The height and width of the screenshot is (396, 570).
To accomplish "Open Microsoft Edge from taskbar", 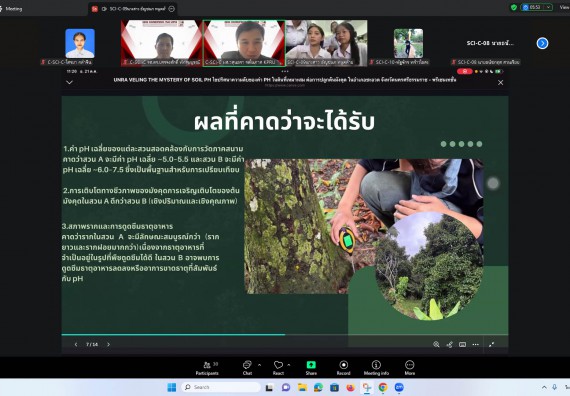I will (318, 387).
